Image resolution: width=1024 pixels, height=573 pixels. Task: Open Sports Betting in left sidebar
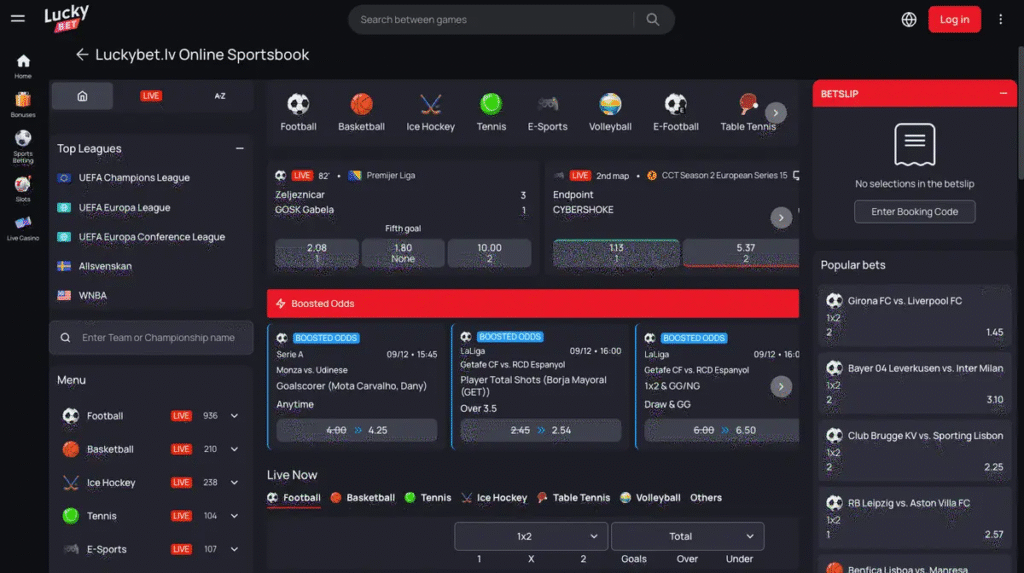coord(23,147)
